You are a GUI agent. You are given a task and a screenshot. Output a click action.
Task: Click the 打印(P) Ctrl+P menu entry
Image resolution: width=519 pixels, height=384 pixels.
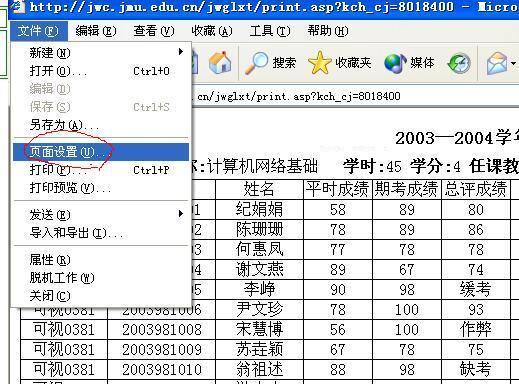point(101,170)
